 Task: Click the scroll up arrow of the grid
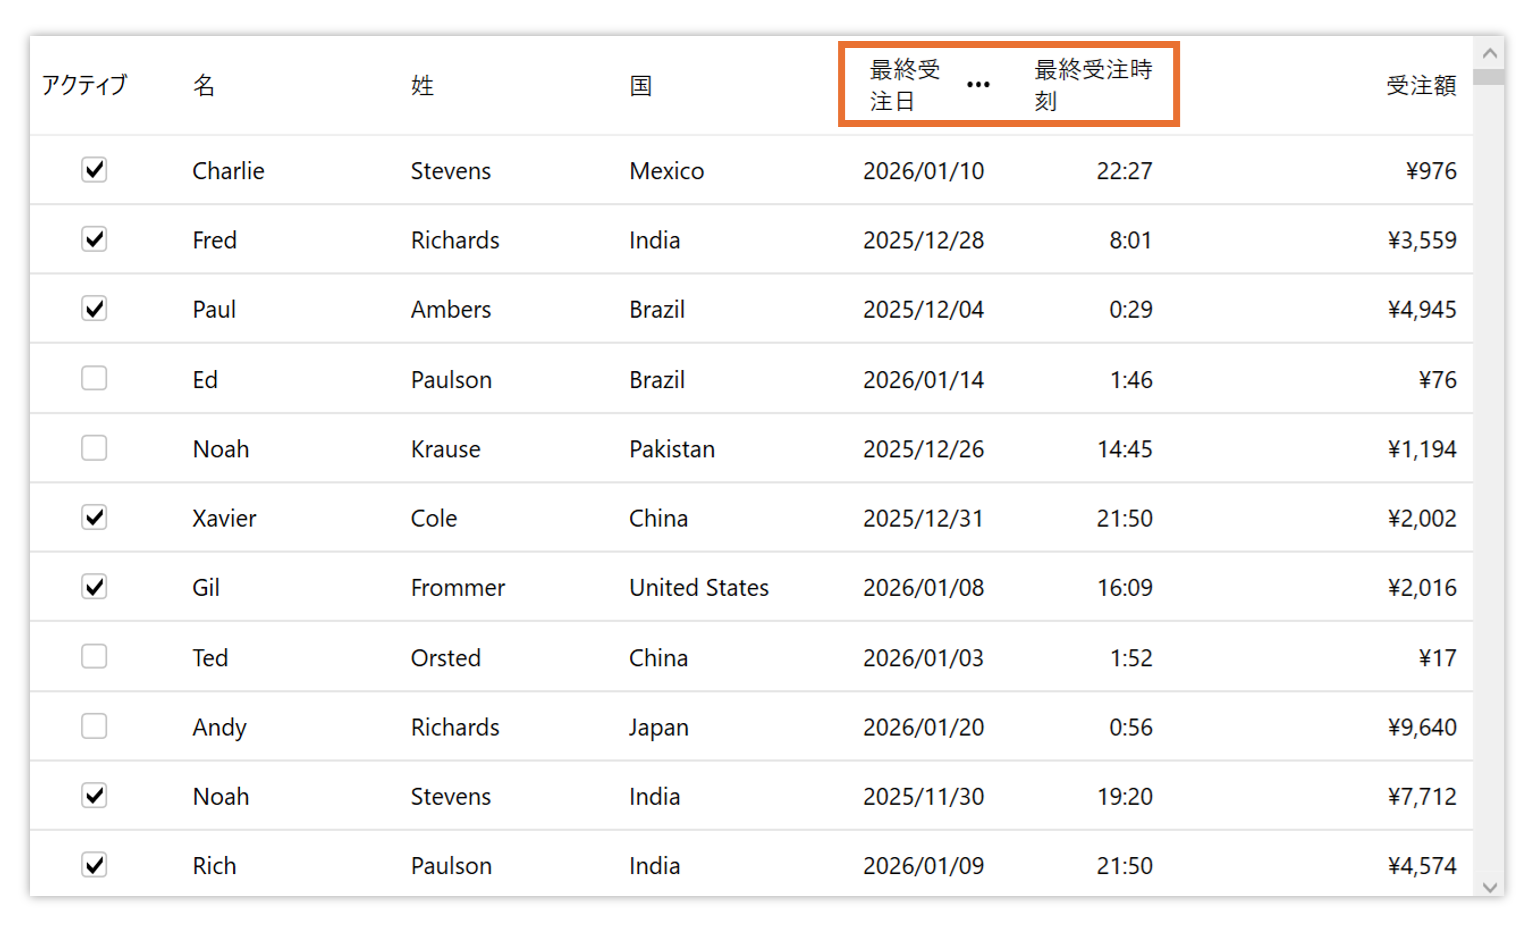[1489, 53]
